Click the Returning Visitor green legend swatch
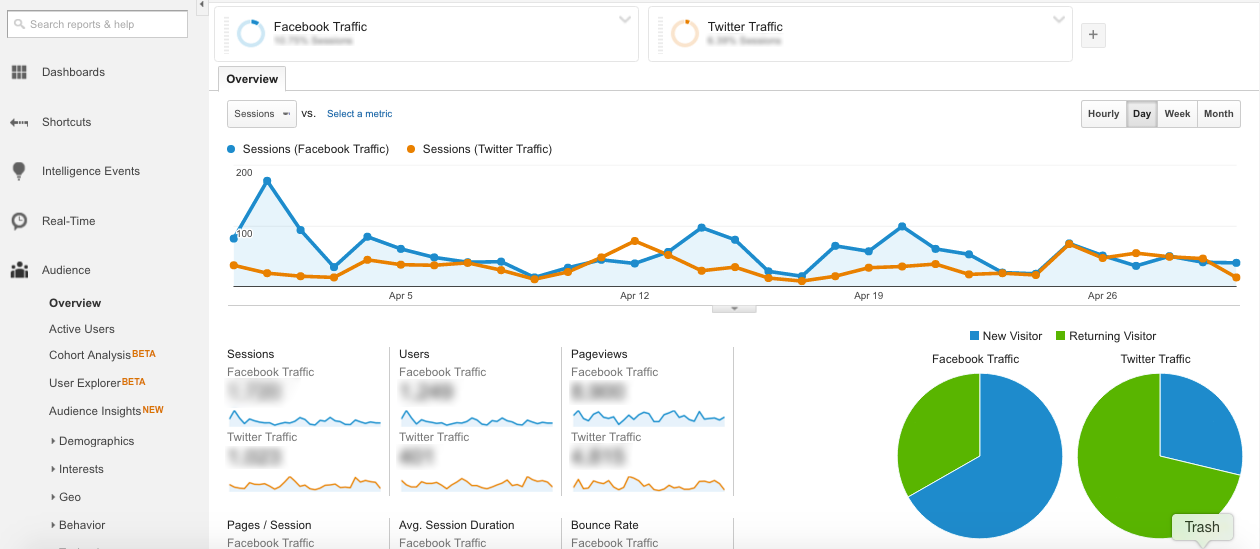 pyautogui.click(x=1060, y=336)
